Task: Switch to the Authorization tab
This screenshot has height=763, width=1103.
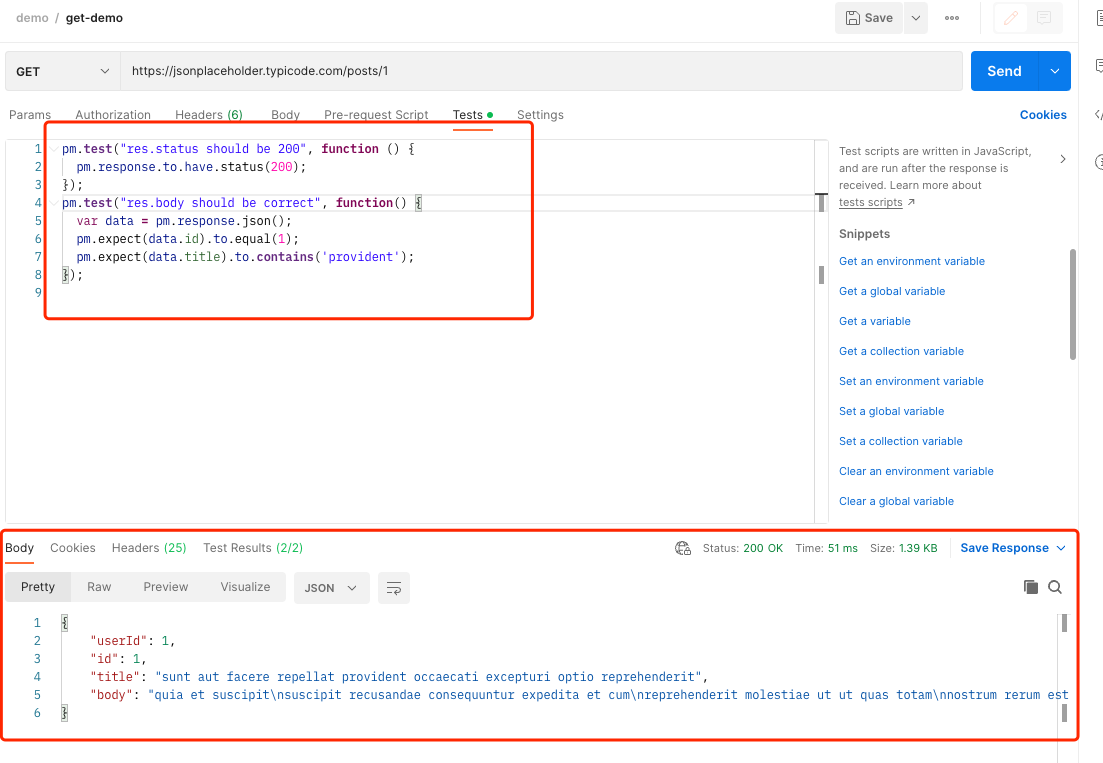Action: click(x=113, y=115)
